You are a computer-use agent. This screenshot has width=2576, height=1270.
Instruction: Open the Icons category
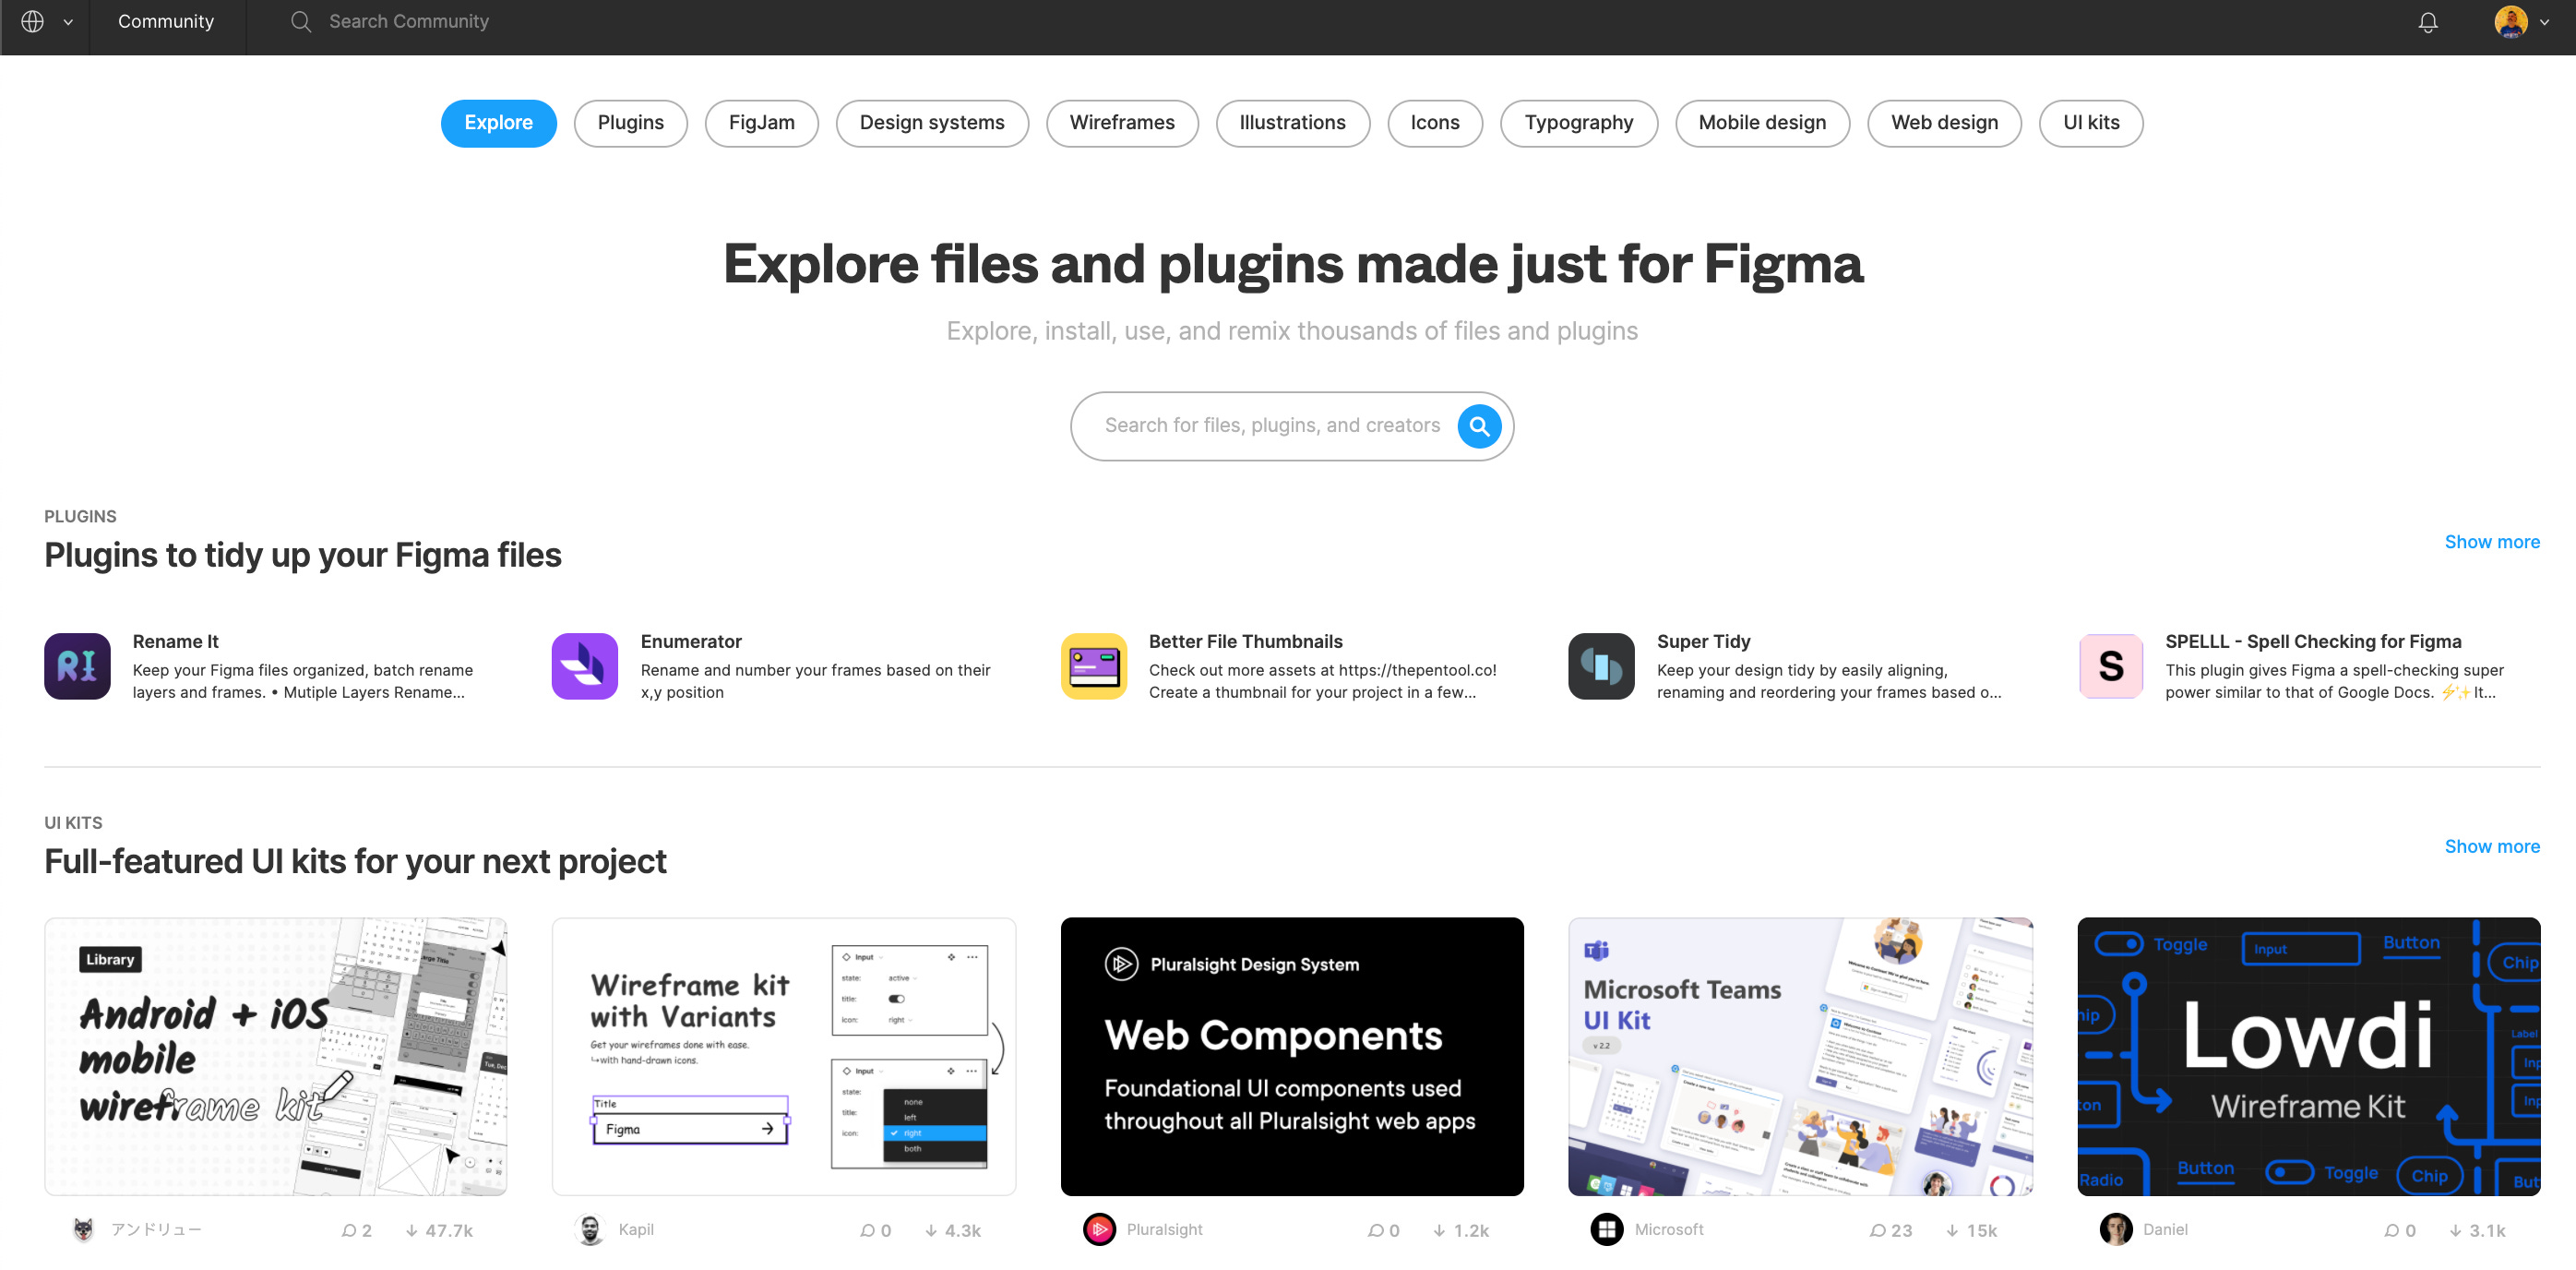pyautogui.click(x=1434, y=123)
